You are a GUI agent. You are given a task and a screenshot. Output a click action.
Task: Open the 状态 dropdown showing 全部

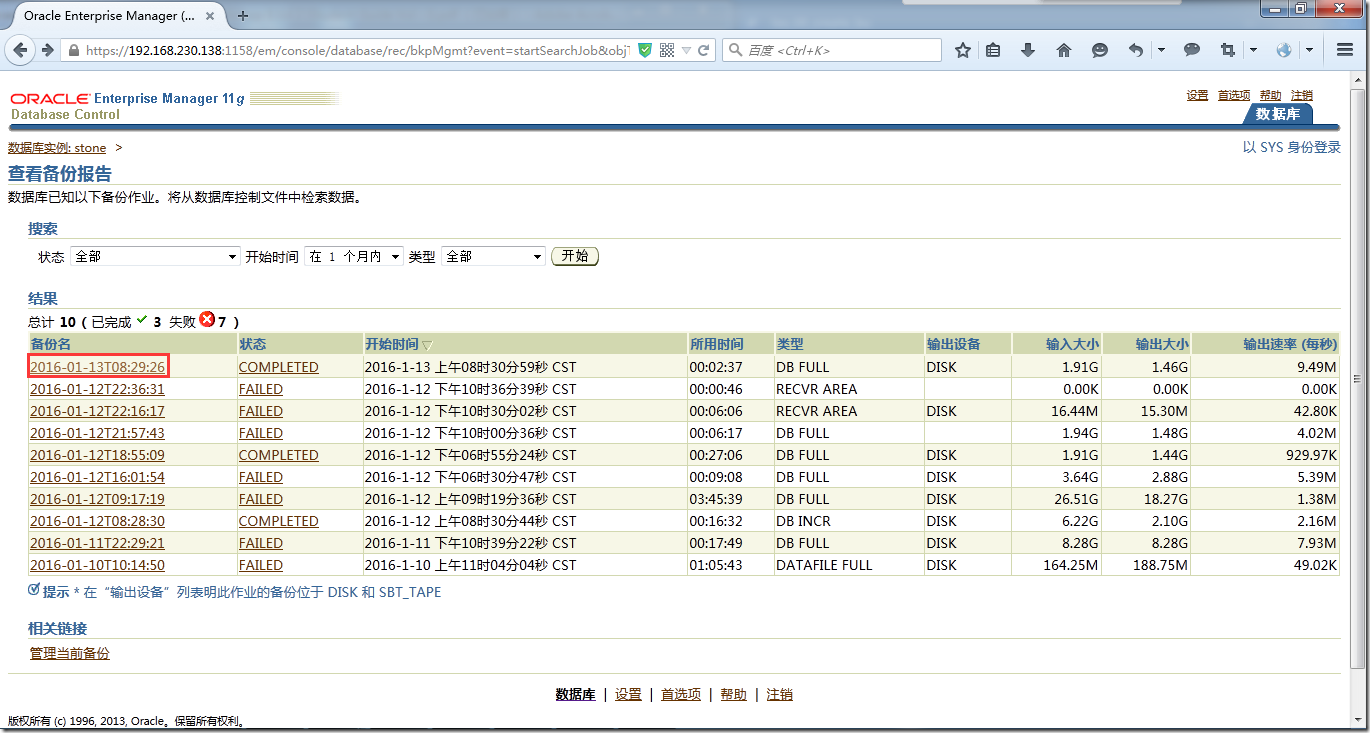click(x=155, y=257)
